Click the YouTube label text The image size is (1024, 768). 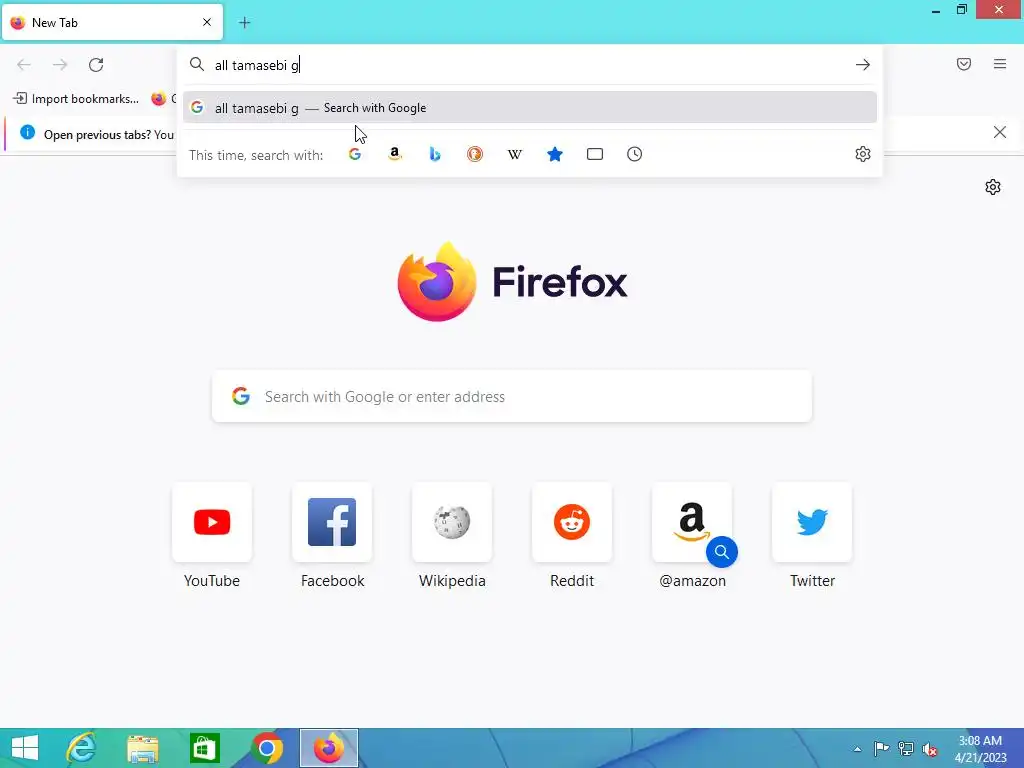212,581
